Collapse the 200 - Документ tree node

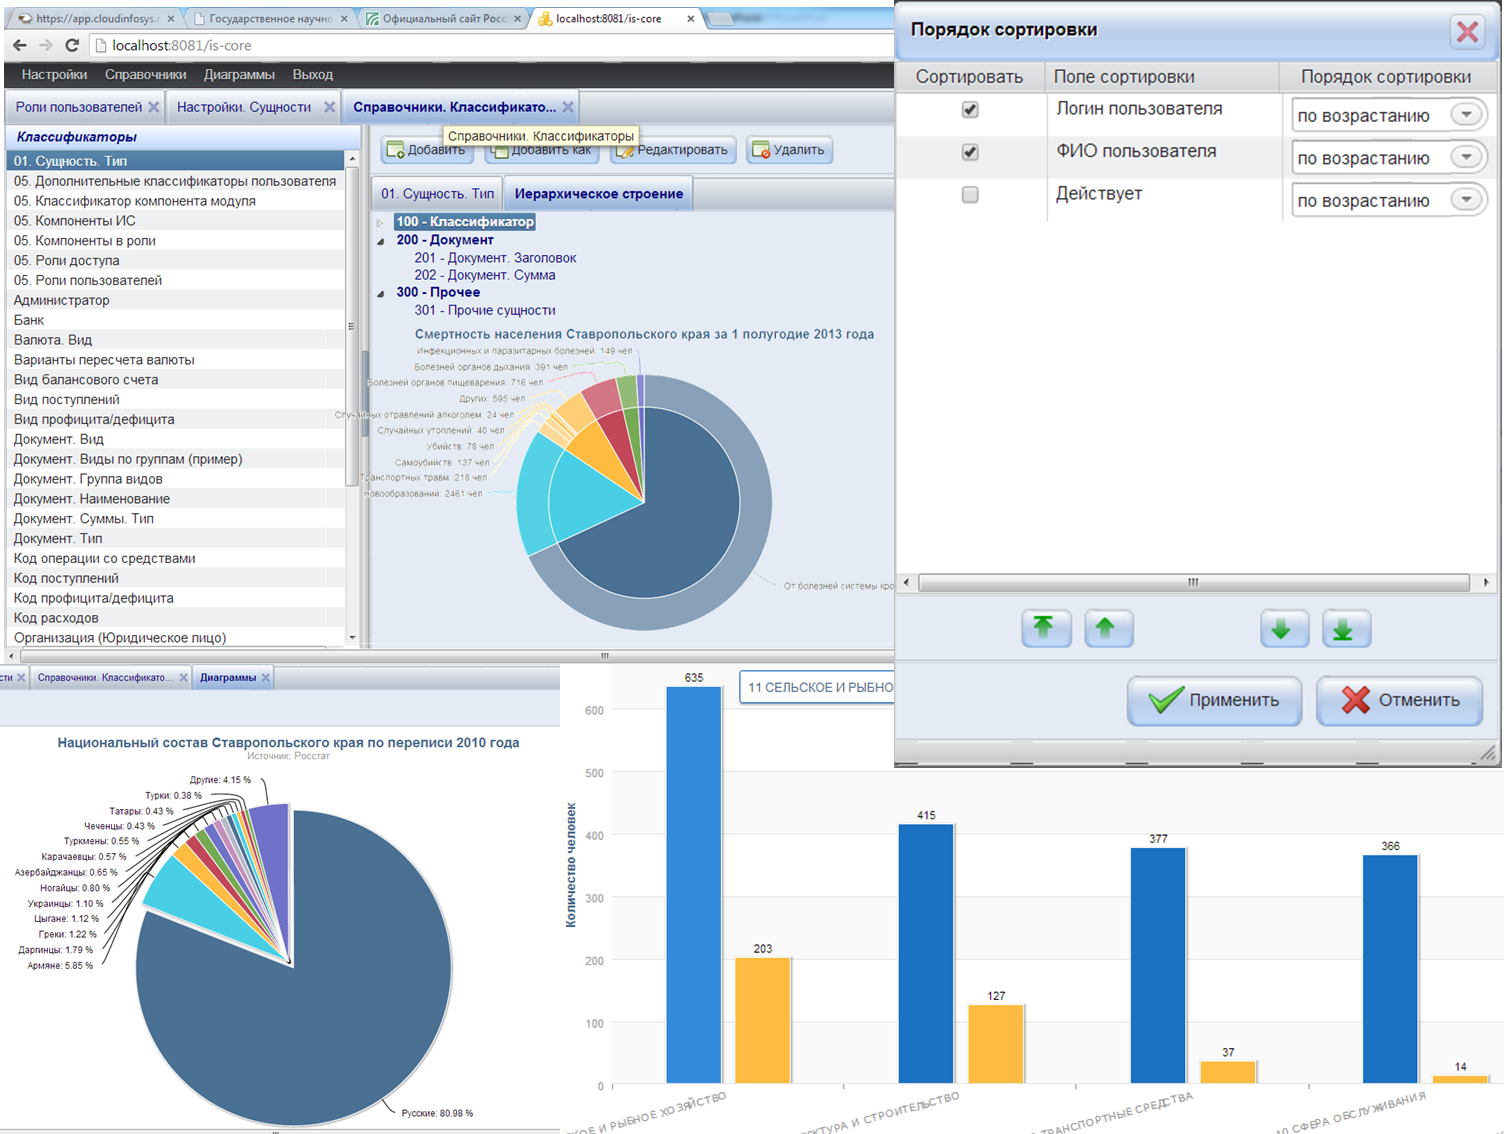click(x=381, y=241)
